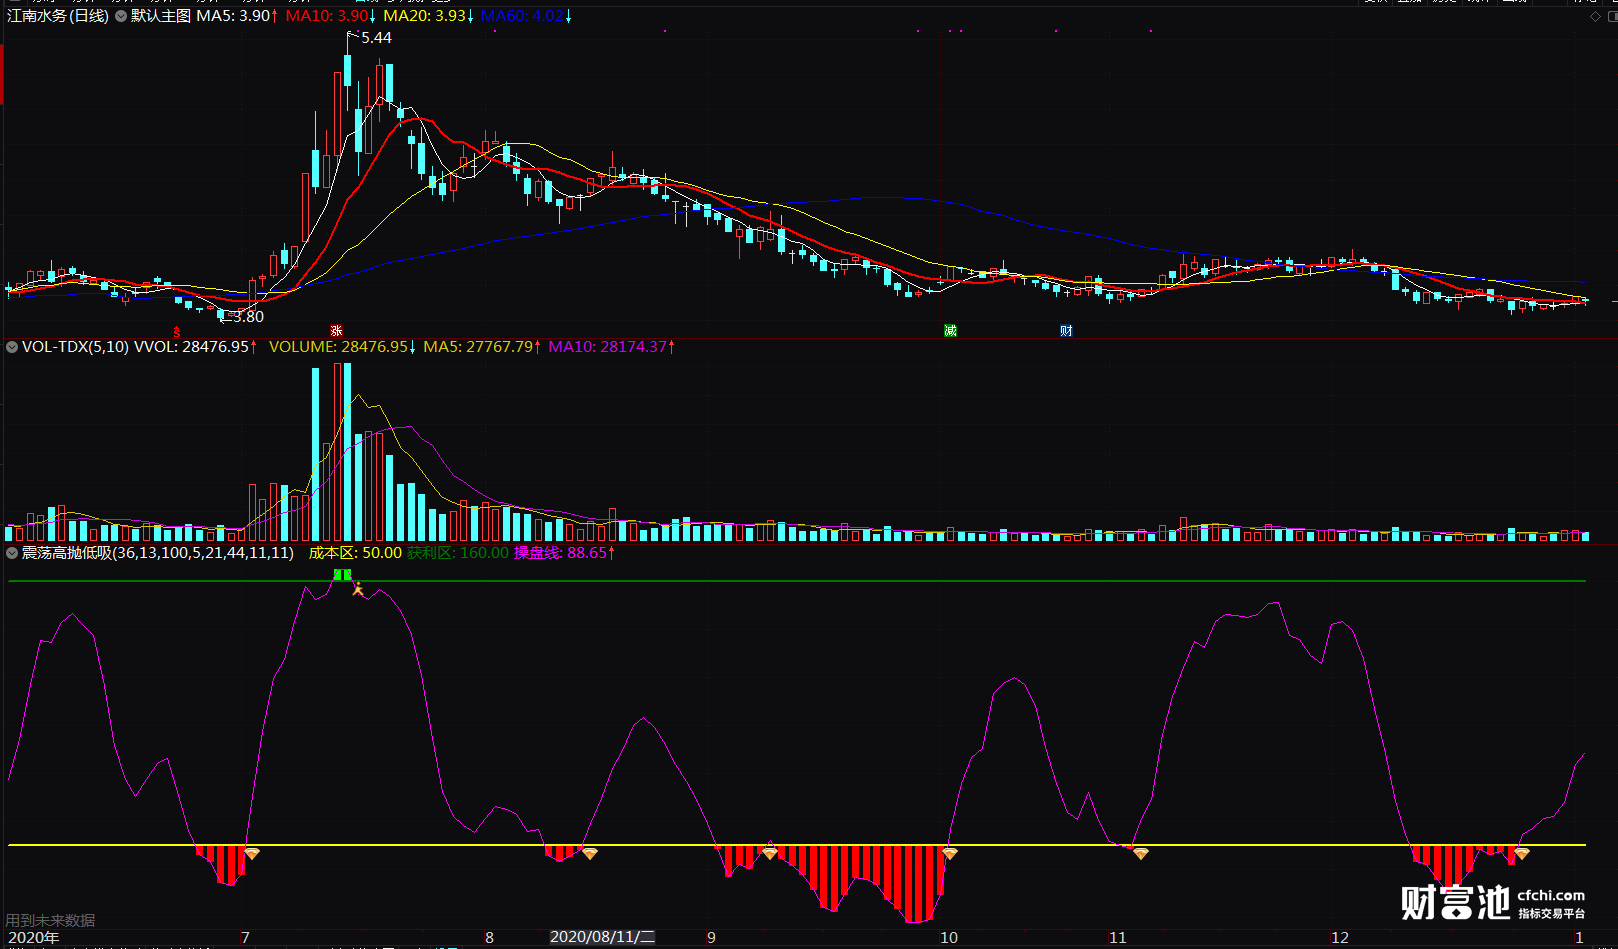Click the red $ marker under the chart
This screenshot has height=949, width=1618.
(177, 332)
